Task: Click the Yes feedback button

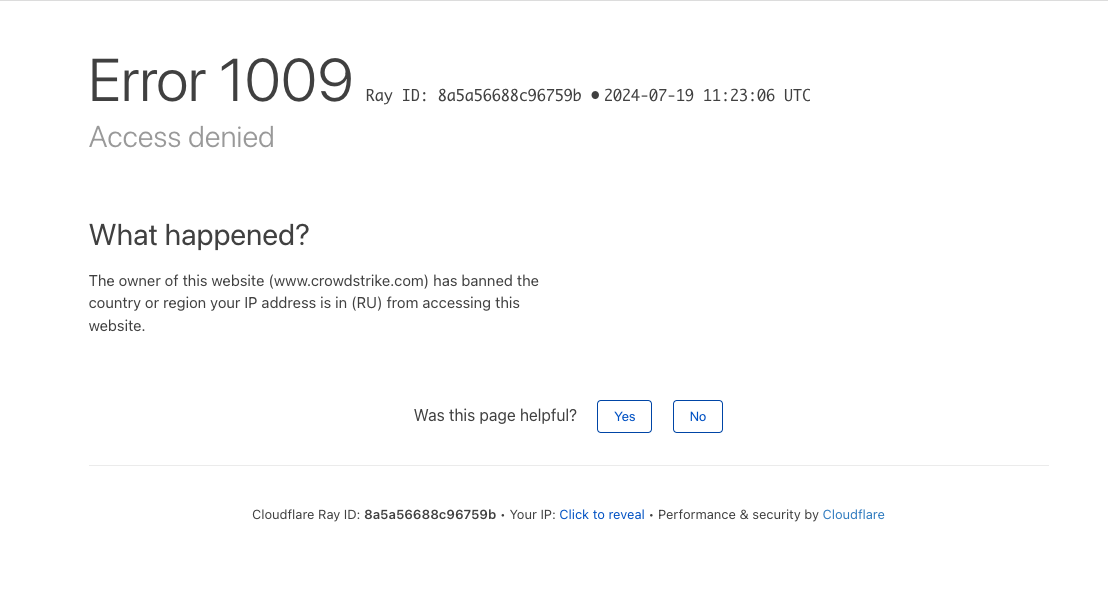Action: coord(624,417)
